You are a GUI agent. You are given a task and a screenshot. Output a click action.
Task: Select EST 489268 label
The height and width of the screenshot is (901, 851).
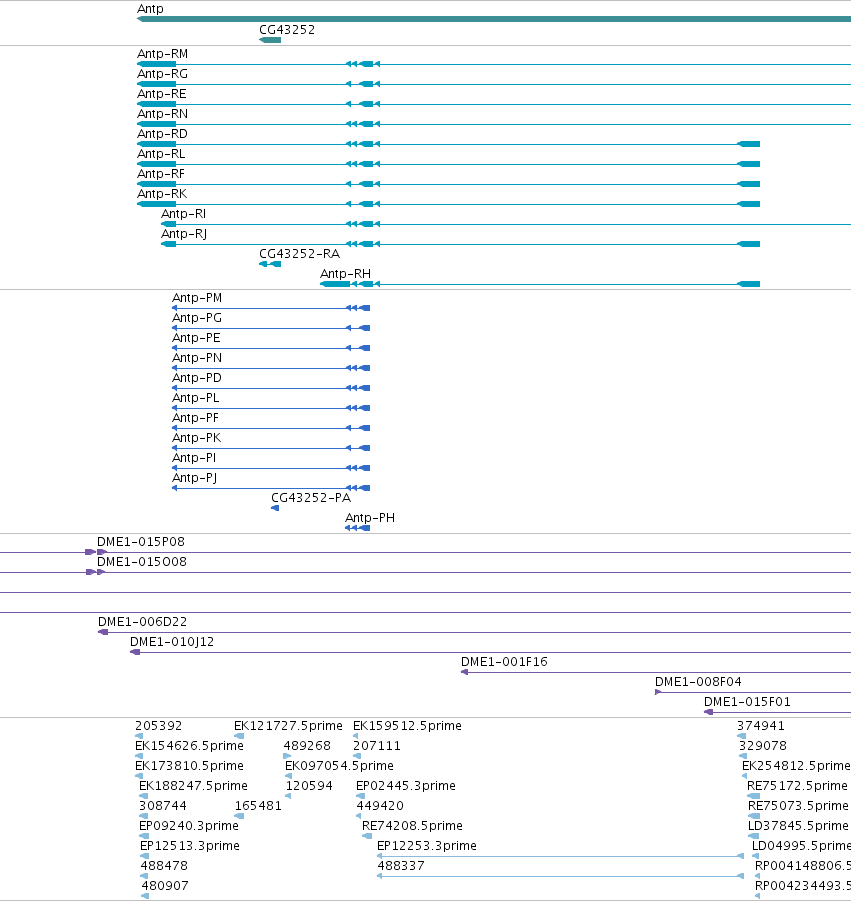[x=307, y=746]
